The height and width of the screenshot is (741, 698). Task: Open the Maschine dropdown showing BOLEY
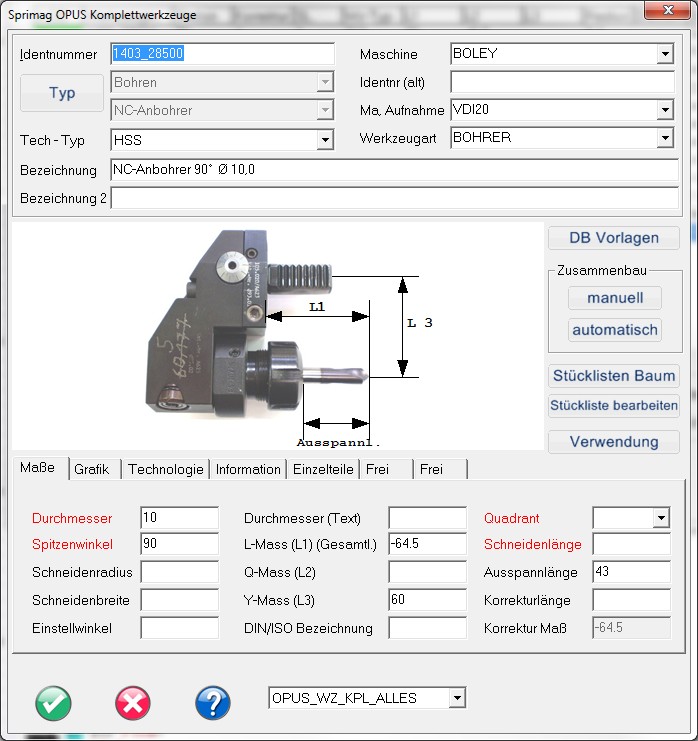click(665, 54)
